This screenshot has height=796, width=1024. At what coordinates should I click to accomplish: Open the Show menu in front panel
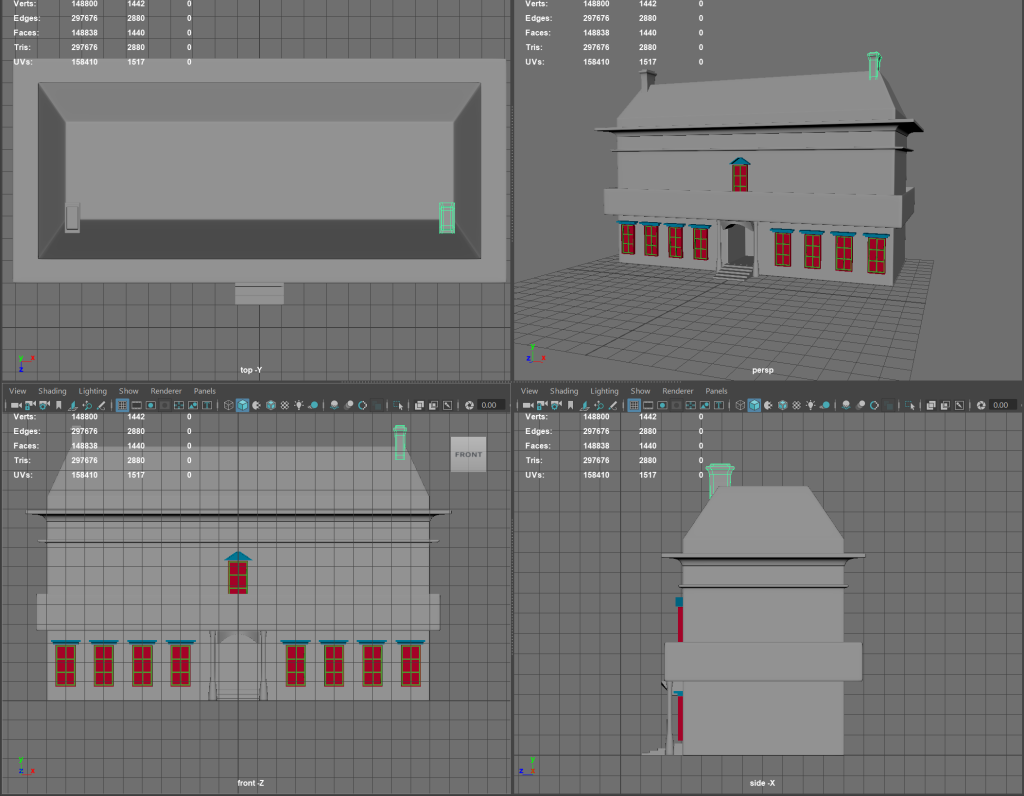coord(129,391)
